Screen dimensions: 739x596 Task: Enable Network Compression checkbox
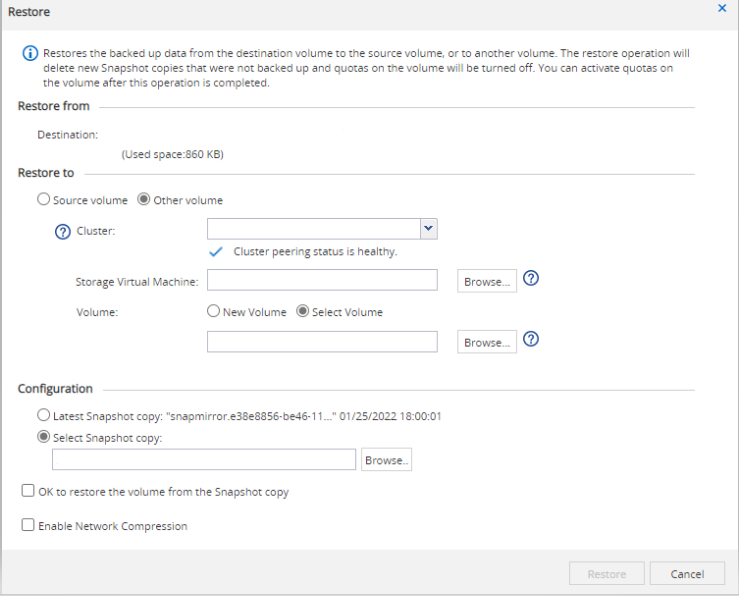tap(28, 525)
